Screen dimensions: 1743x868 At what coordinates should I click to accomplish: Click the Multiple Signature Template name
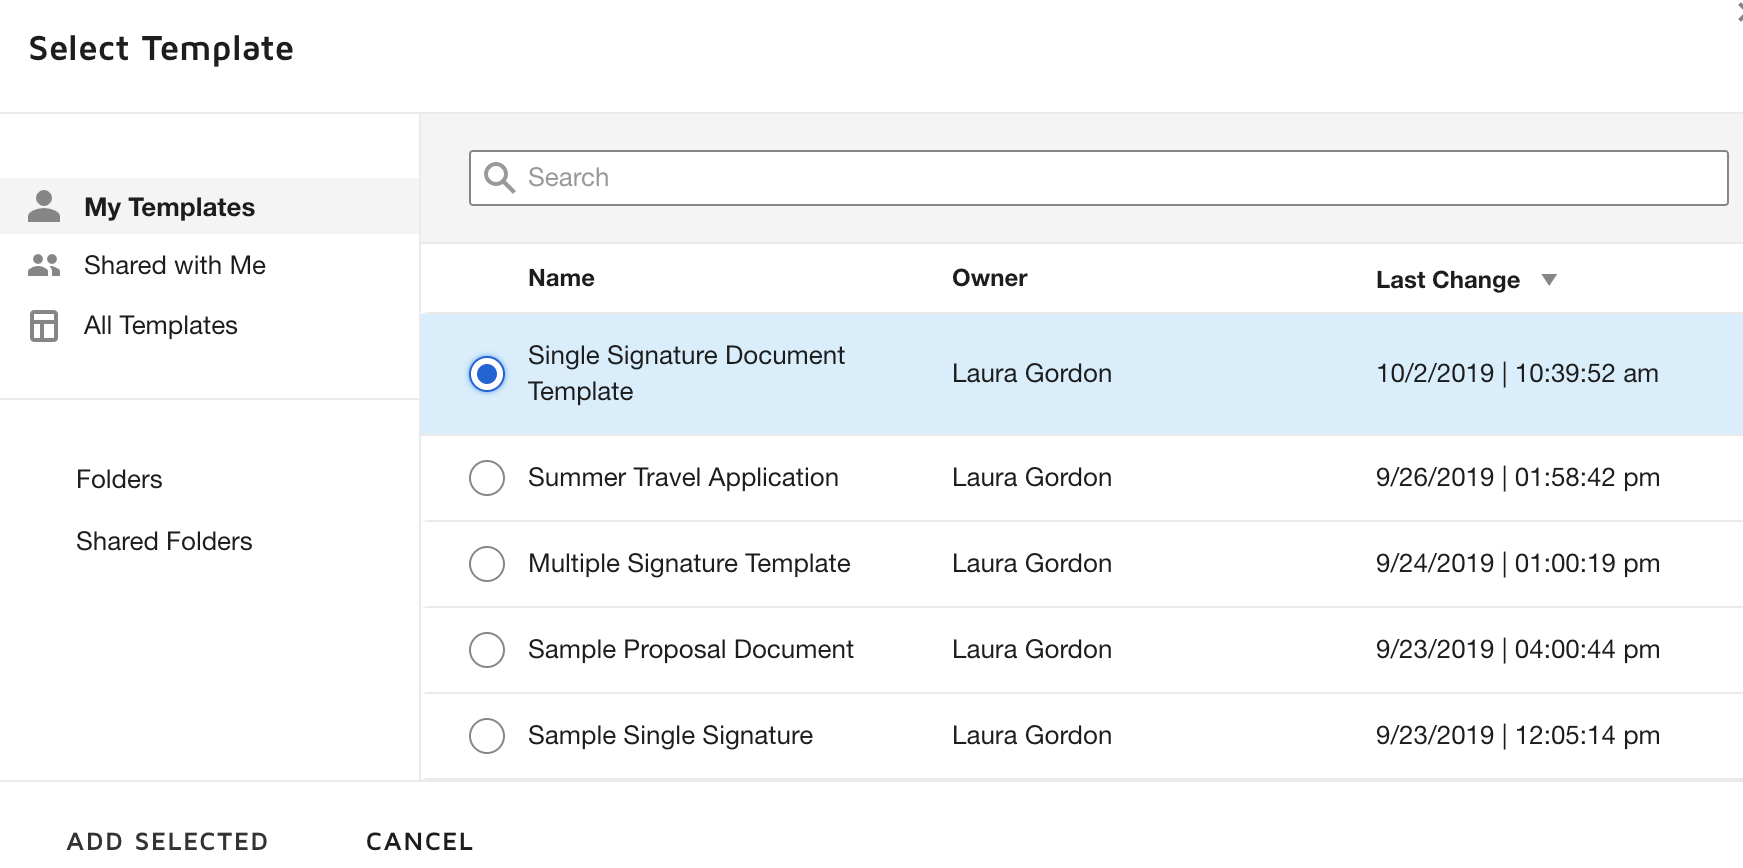(689, 564)
